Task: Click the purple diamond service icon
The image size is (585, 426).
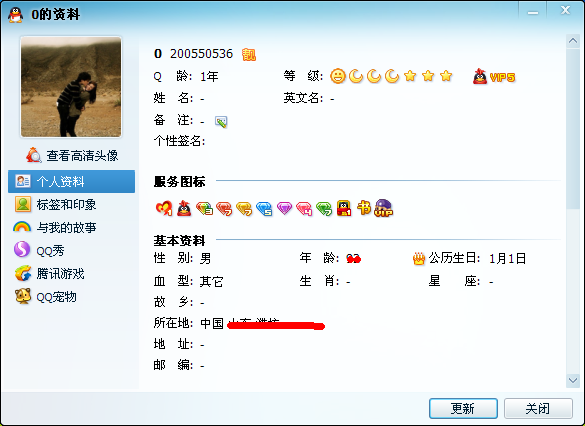Action: click(284, 208)
